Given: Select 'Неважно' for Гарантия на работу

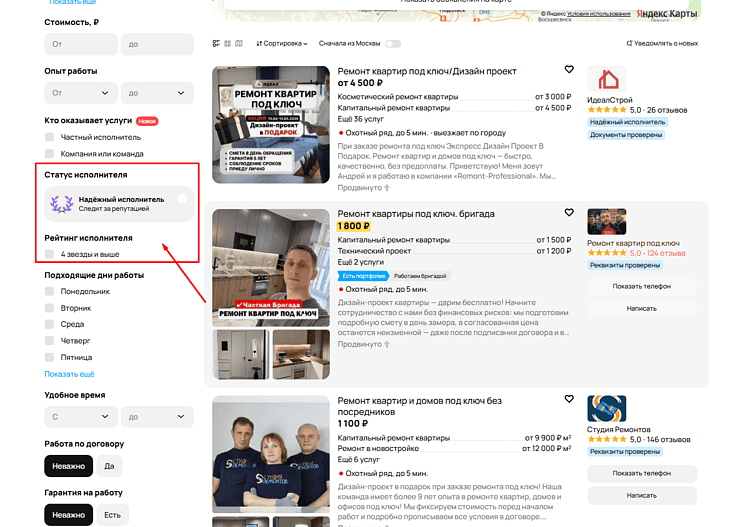Looking at the screenshot, I should (x=68, y=515).
